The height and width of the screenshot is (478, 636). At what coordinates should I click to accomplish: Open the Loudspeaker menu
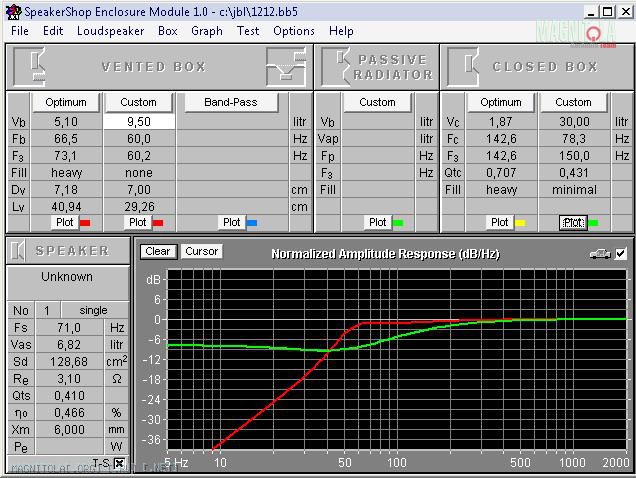[x=110, y=31]
